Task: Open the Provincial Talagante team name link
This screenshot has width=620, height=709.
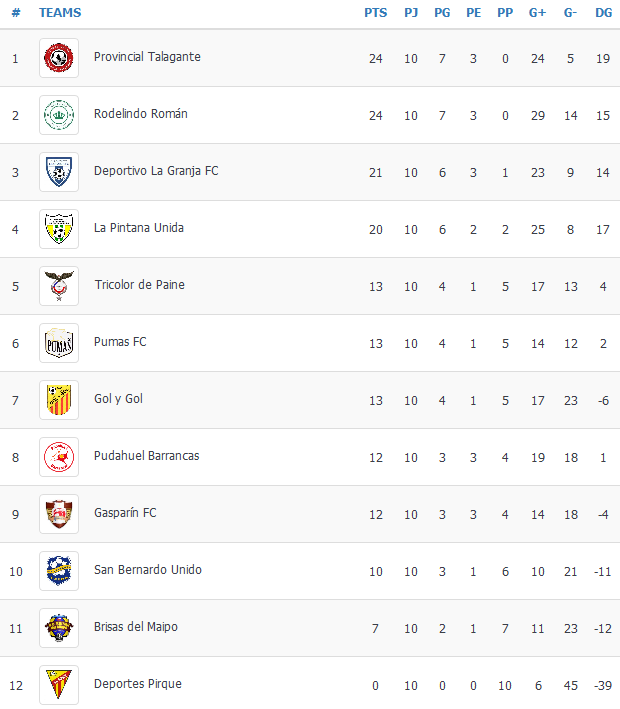Action: [147, 57]
